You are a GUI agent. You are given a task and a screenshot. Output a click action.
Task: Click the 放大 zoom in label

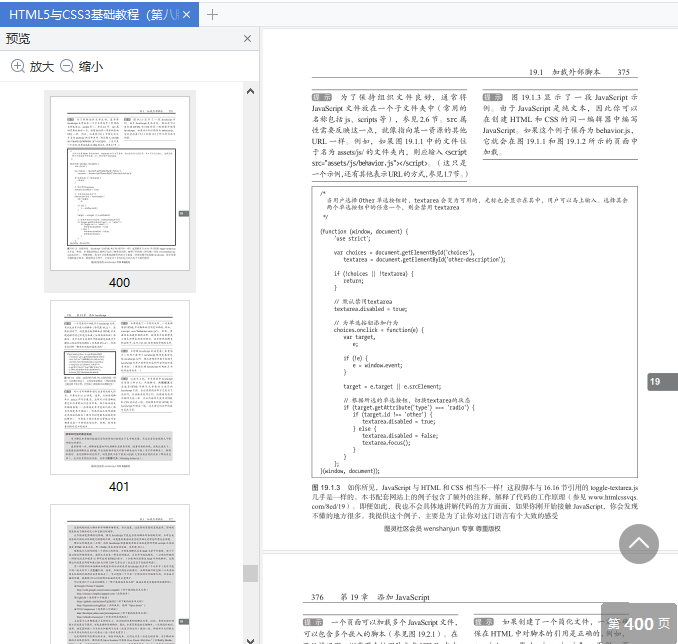click(x=42, y=66)
